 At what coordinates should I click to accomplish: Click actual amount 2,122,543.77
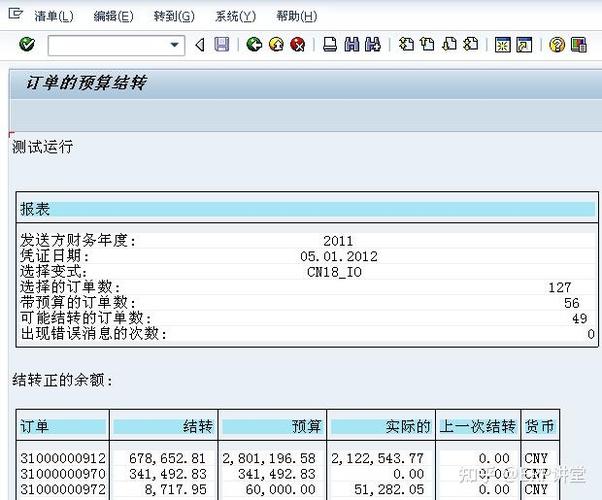pos(378,459)
